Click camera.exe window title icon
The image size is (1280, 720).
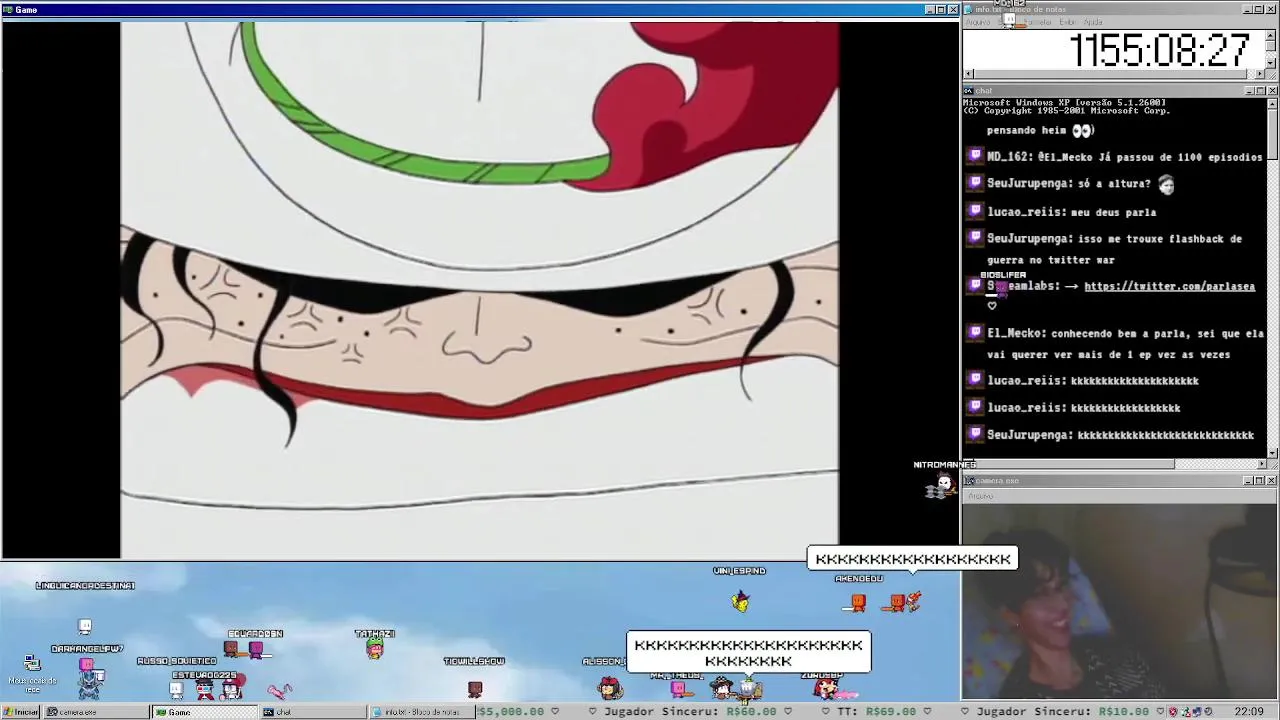click(x=968, y=481)
